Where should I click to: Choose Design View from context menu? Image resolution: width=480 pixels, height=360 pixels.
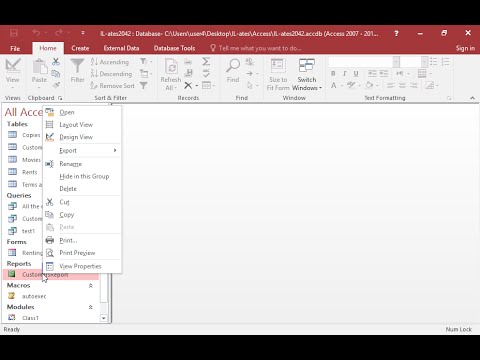tap(82, 137)
